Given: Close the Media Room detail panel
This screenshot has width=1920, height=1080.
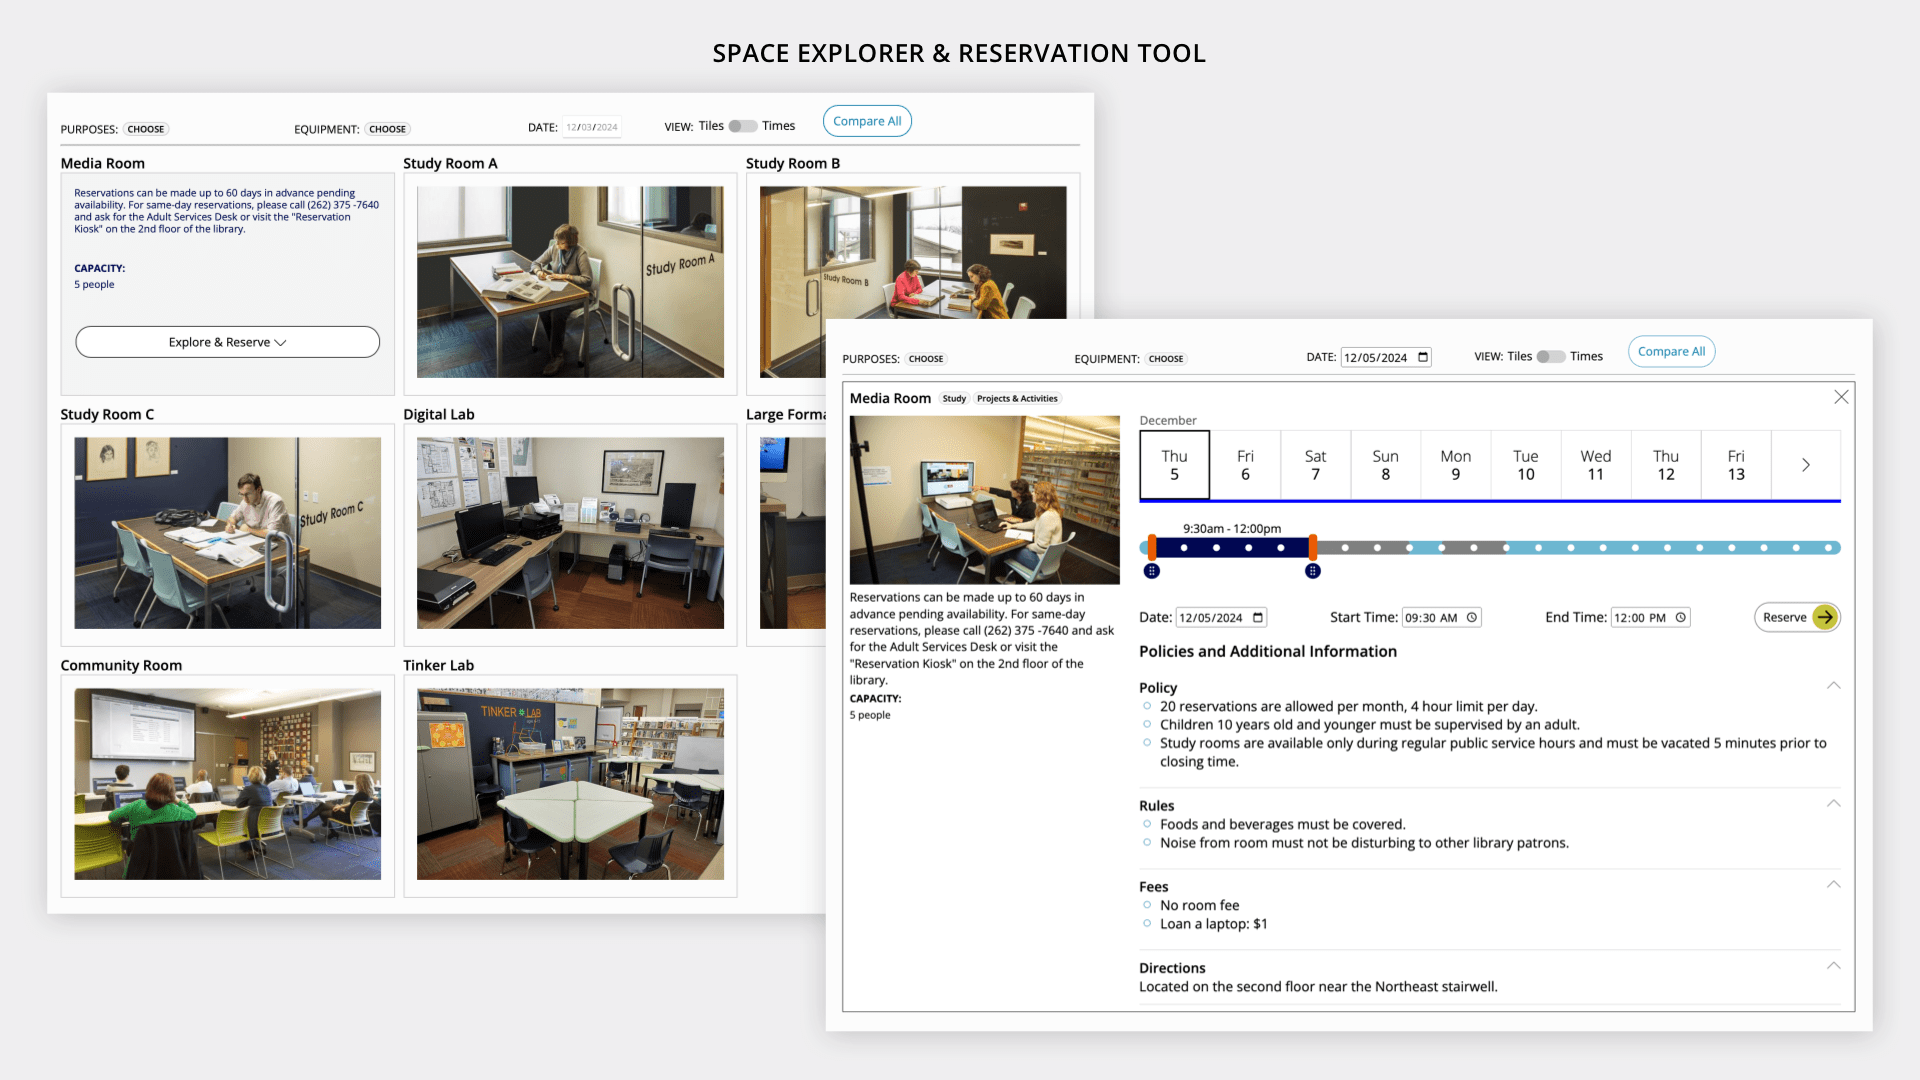Looking at the screenshot, I should pyautogui.click(x=1841, y=397).
